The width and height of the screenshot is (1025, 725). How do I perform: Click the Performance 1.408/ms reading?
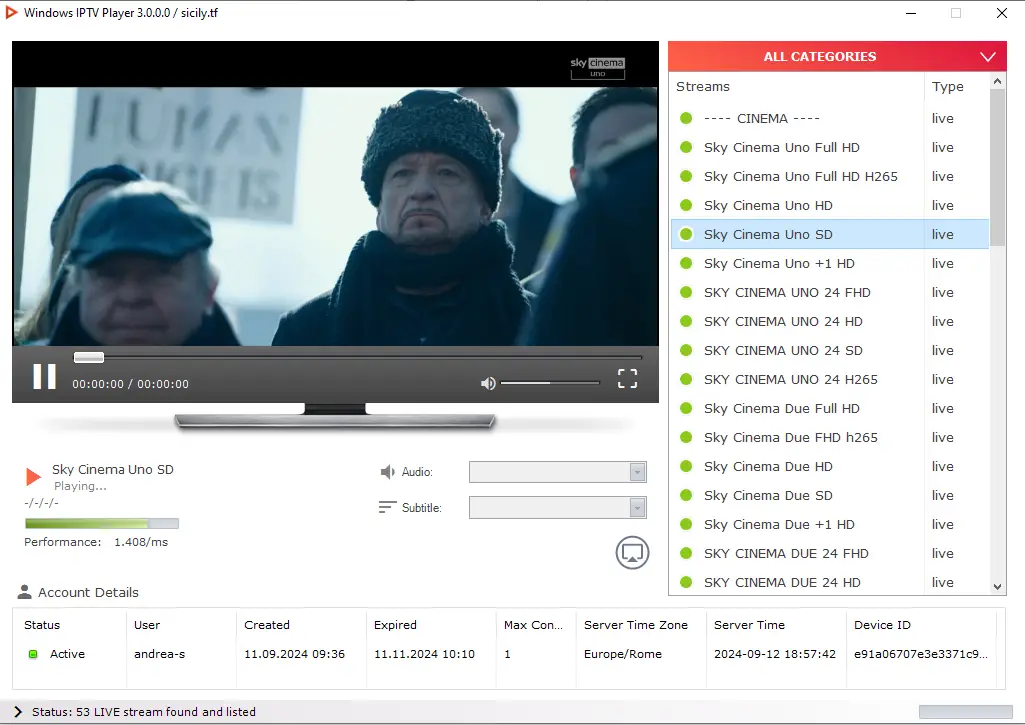(x=96, y=542)
